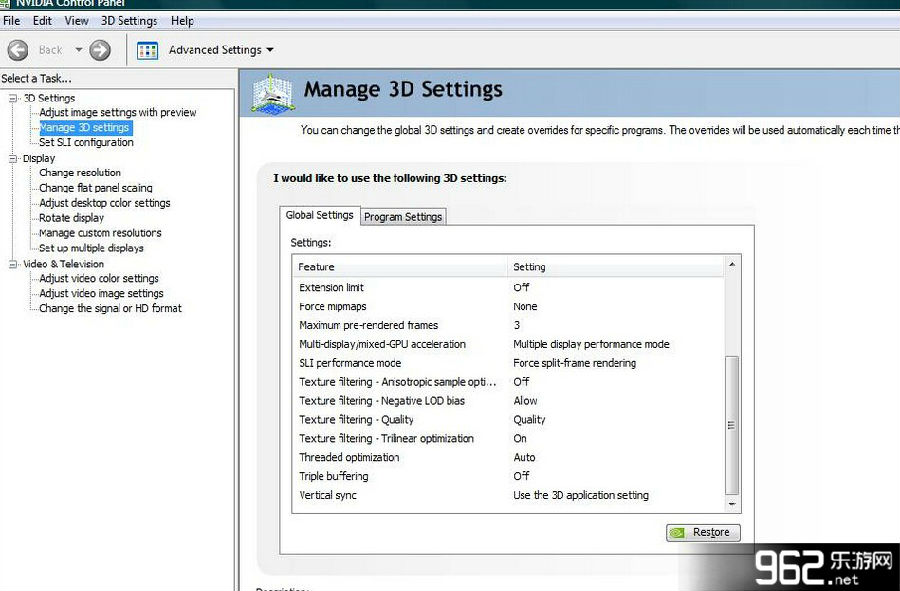The height and width of the screenshot is (591, 900).
Task: Click the Restore button
Action: pos(703,532)
